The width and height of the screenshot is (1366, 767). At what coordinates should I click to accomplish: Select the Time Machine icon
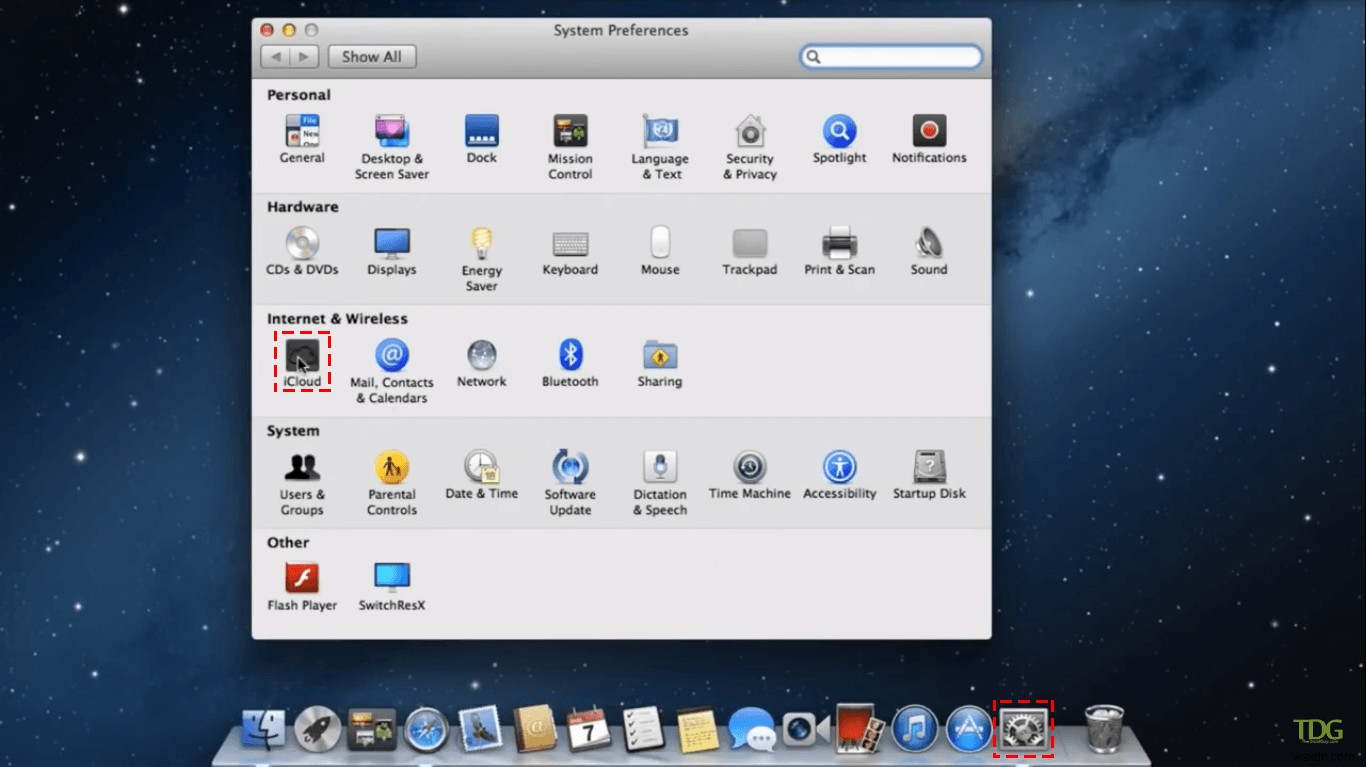tap(749, 466)
